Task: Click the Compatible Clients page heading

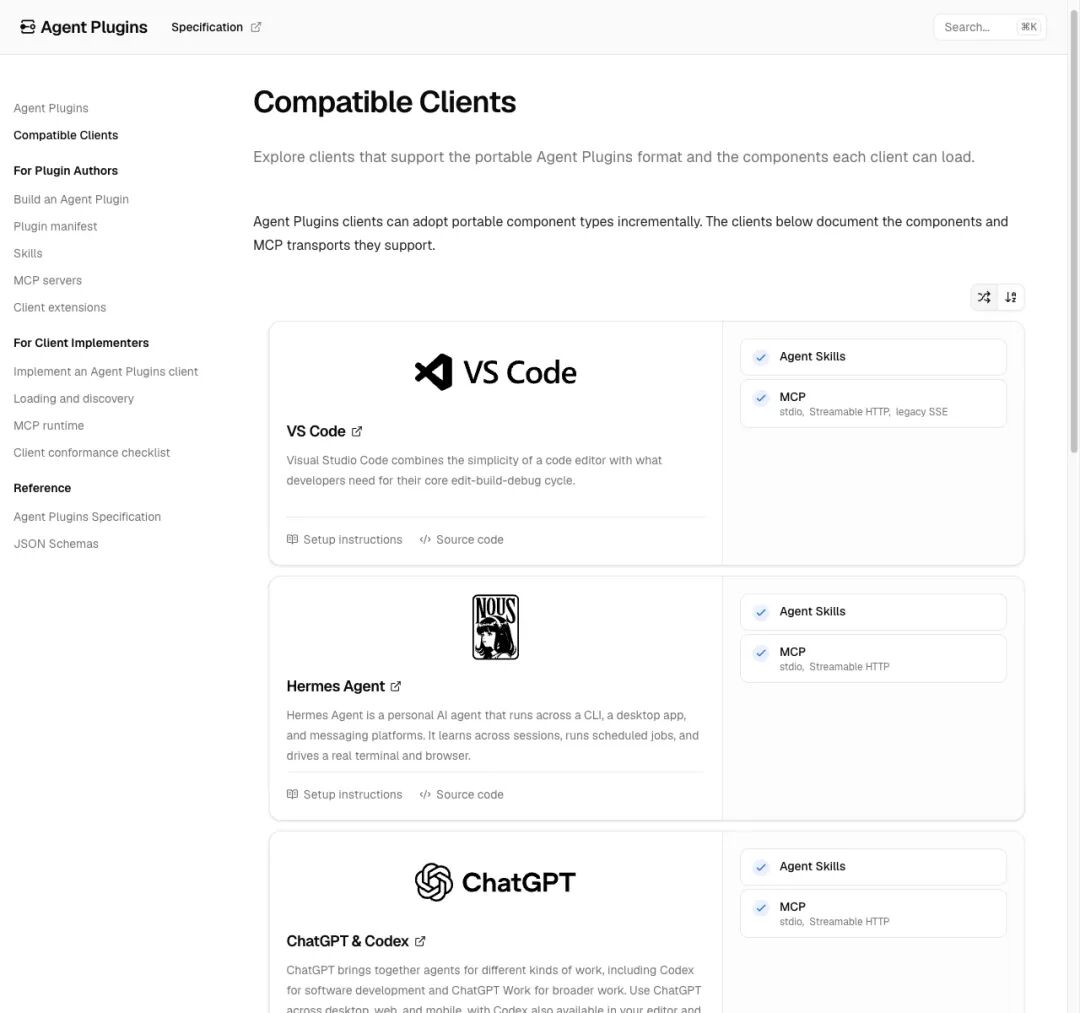Action: click(384, 102)
